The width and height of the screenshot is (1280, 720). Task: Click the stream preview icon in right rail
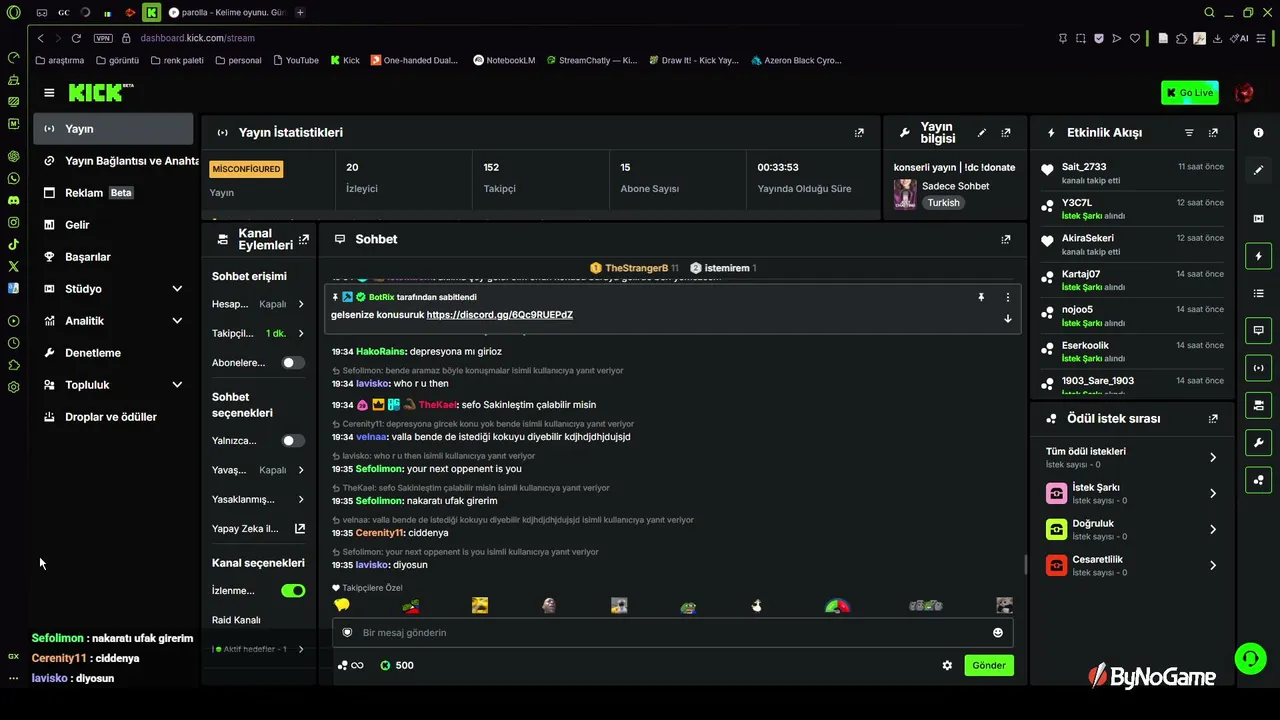[x=1259, y=219]
